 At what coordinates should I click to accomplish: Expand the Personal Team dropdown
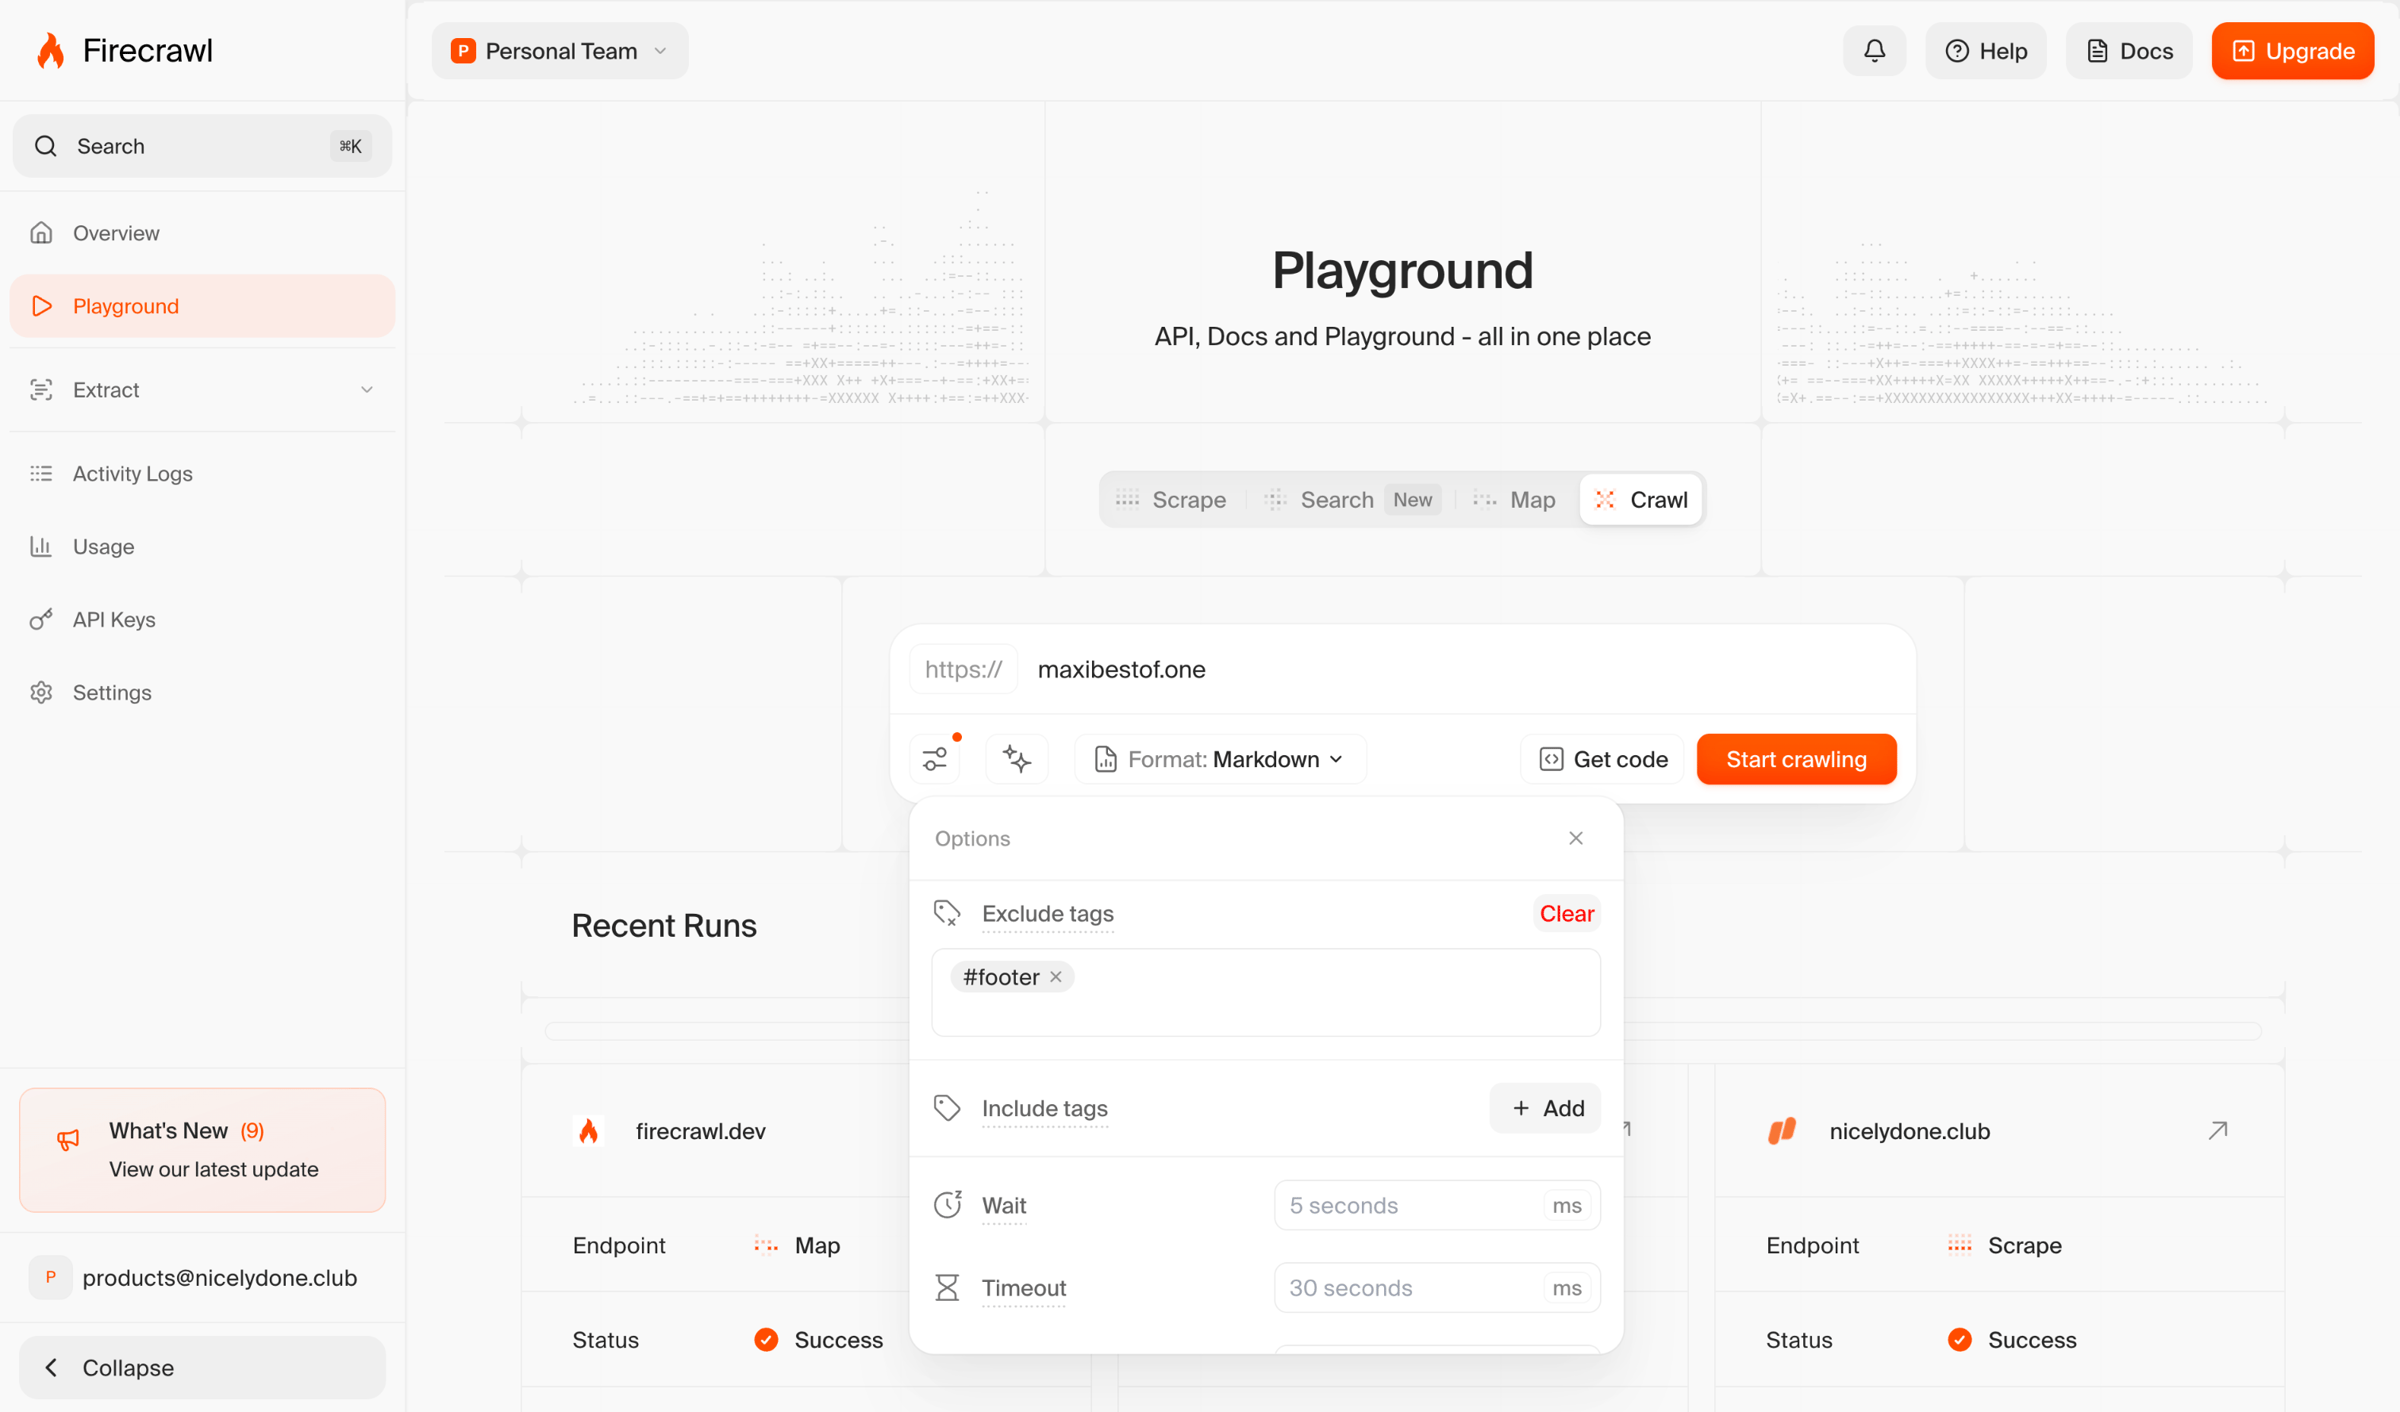tap(560, 51)
